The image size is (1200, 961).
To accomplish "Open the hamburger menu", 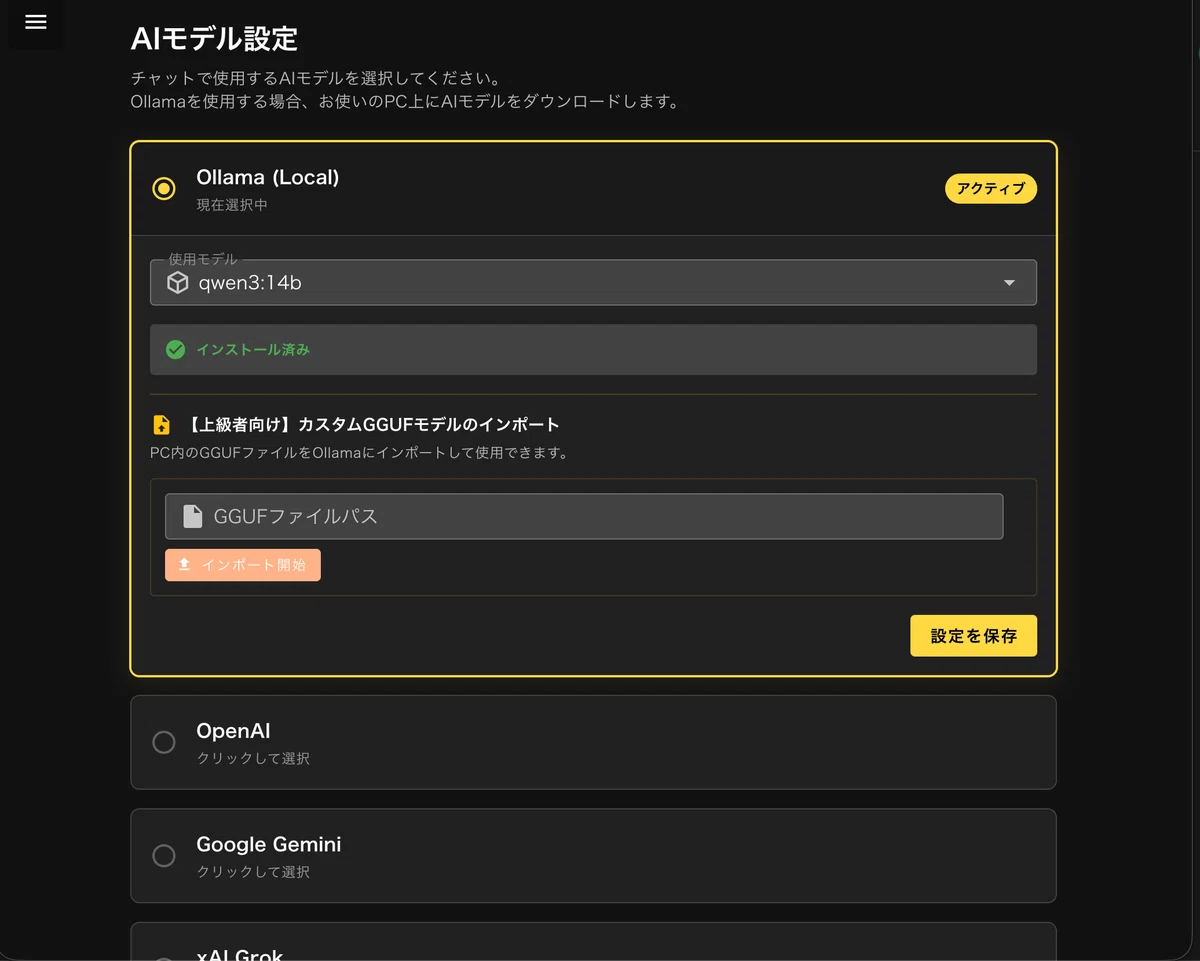I will pos(36,22).
